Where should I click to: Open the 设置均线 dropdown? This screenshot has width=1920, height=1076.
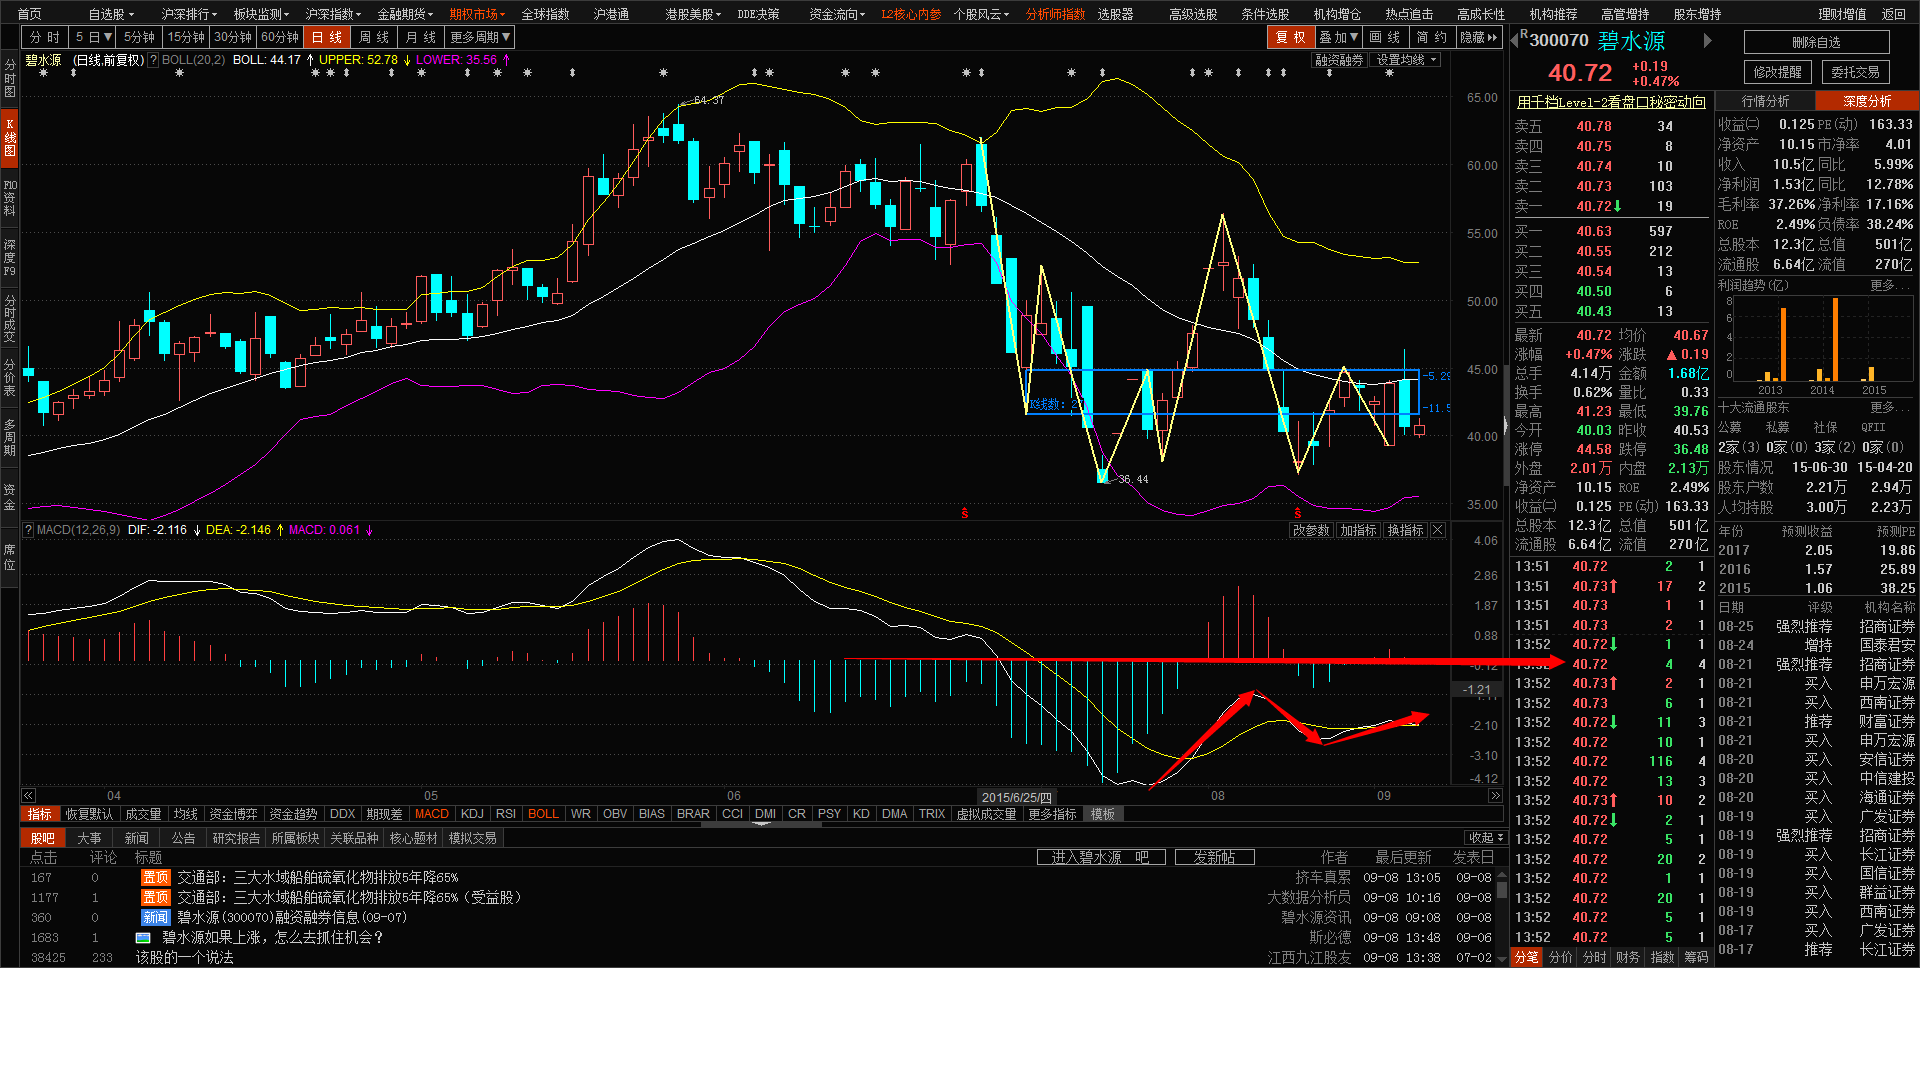tap(1406, 60)
